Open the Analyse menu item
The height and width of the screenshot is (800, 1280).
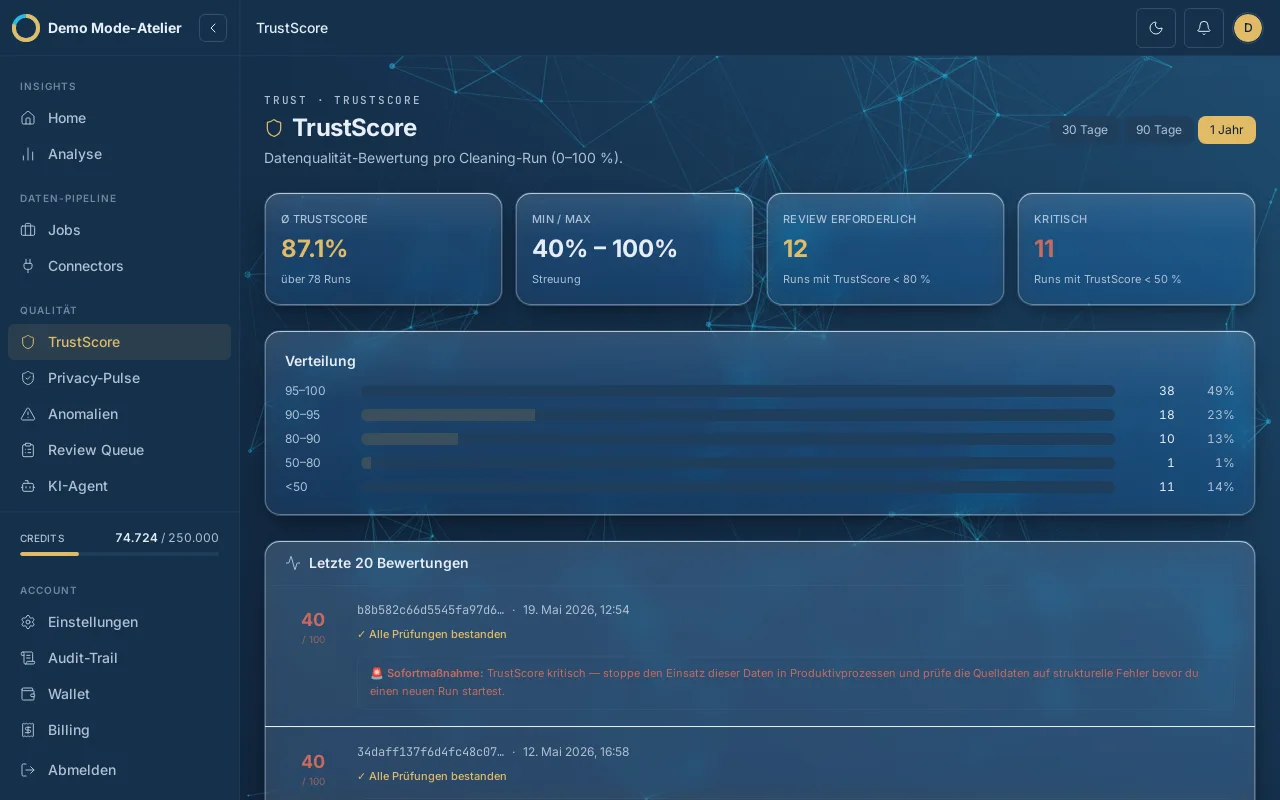[x=119, y=154]
